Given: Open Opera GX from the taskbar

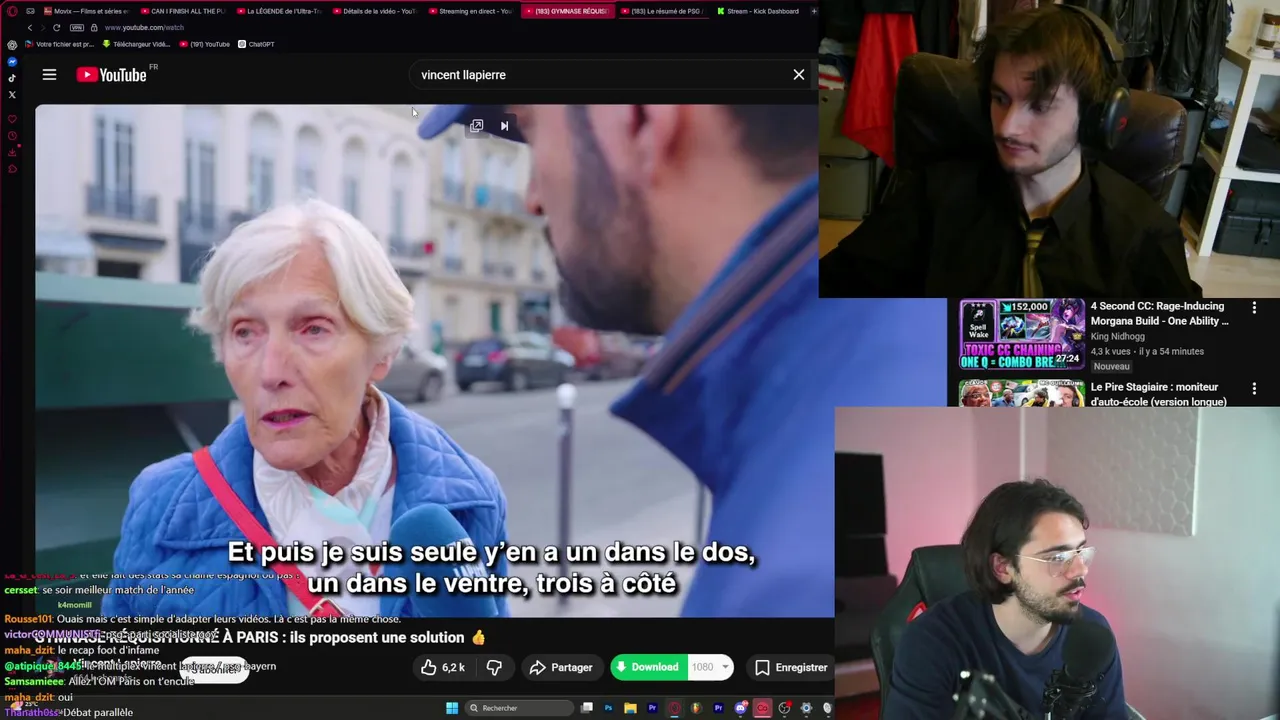Looking at the screenshot, I should [x=674, y=708].
